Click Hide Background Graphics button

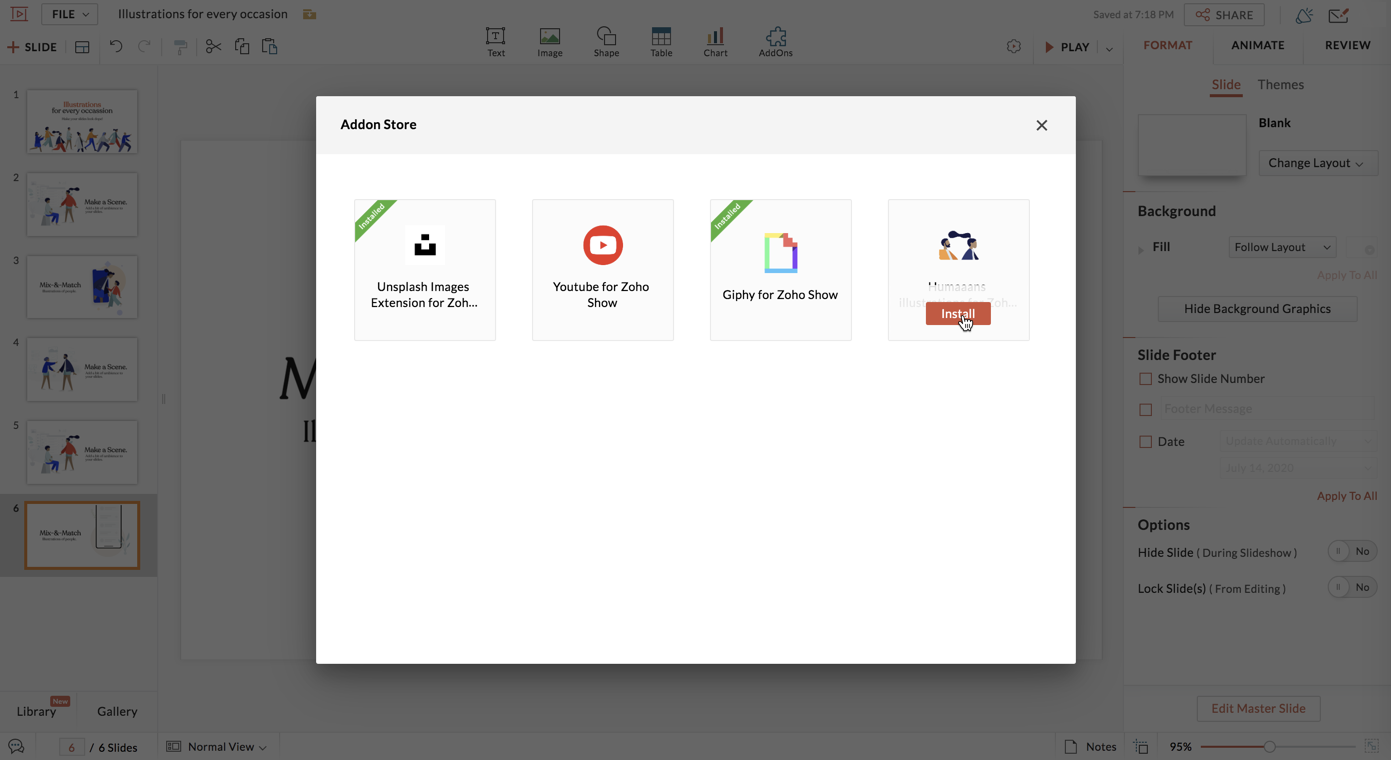(x=1257, y=309)
